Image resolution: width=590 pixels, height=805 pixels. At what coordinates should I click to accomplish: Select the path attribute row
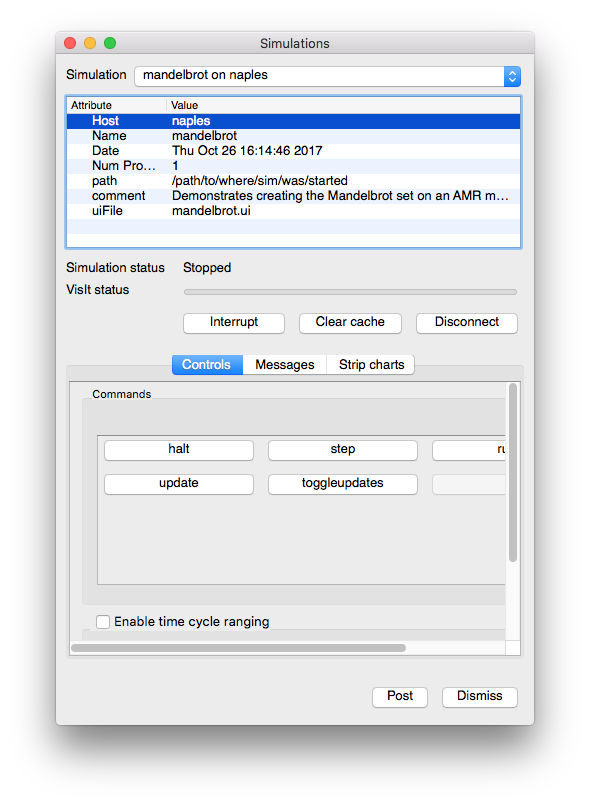293,181
